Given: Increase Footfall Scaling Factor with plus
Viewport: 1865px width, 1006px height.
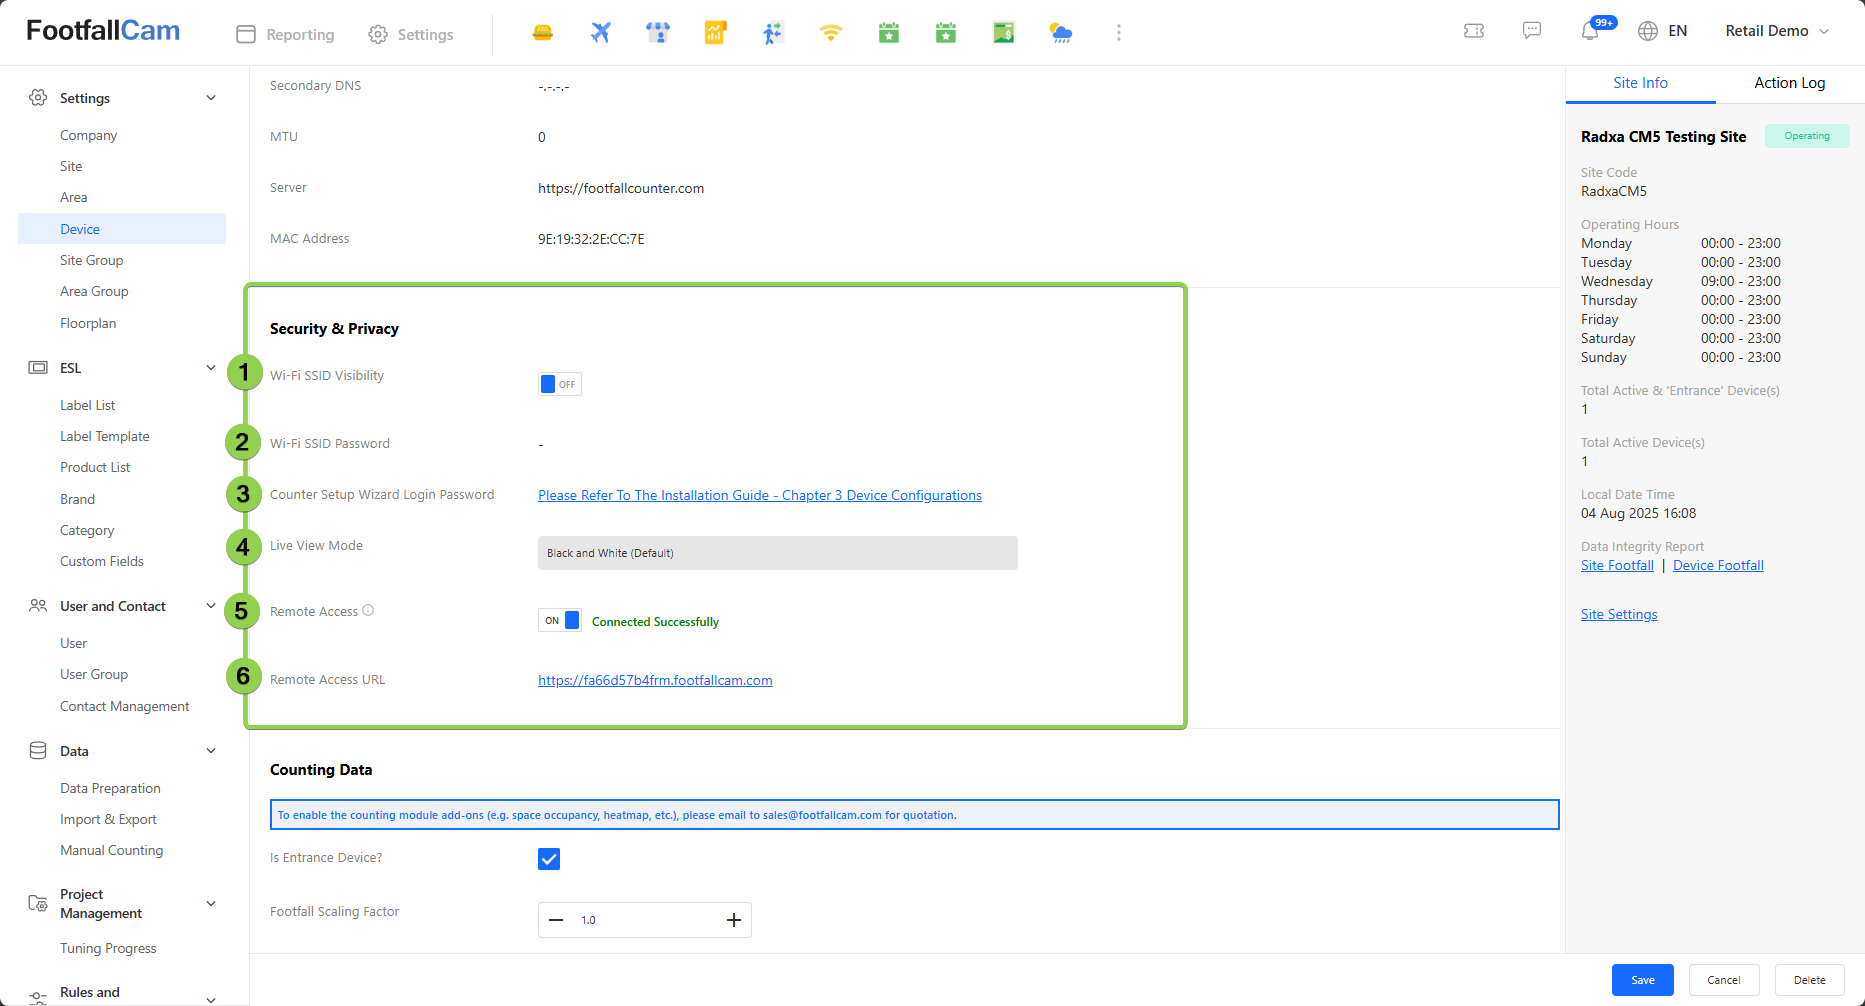Looking at the screenshot, I should point(734,920).
